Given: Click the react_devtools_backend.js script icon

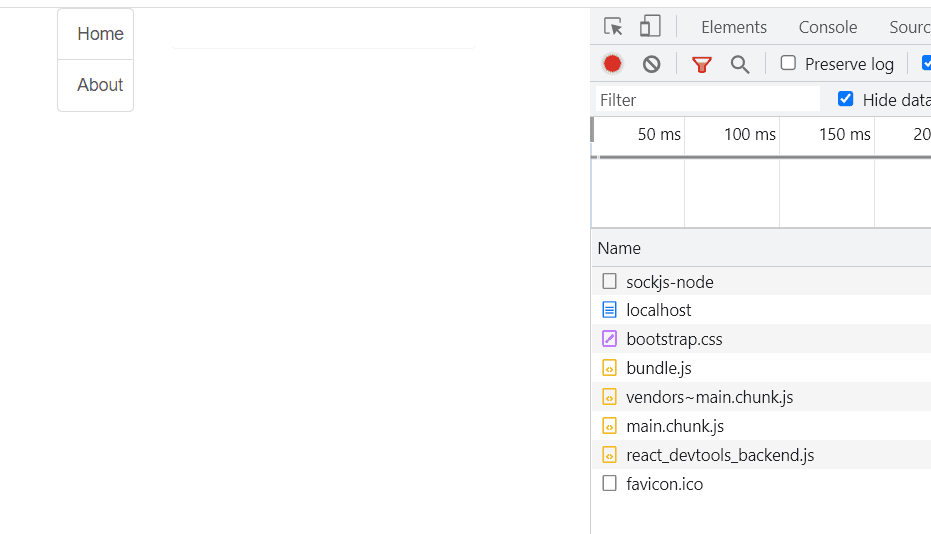Looking at the screenshot, I should (609, 454).
